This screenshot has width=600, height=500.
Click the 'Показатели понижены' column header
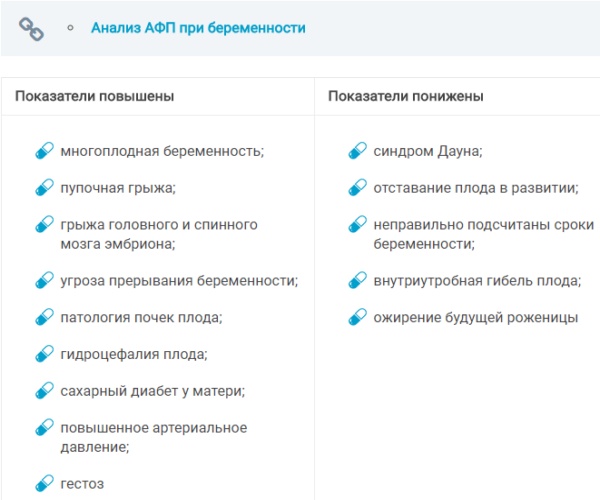(x=406, y=97)
